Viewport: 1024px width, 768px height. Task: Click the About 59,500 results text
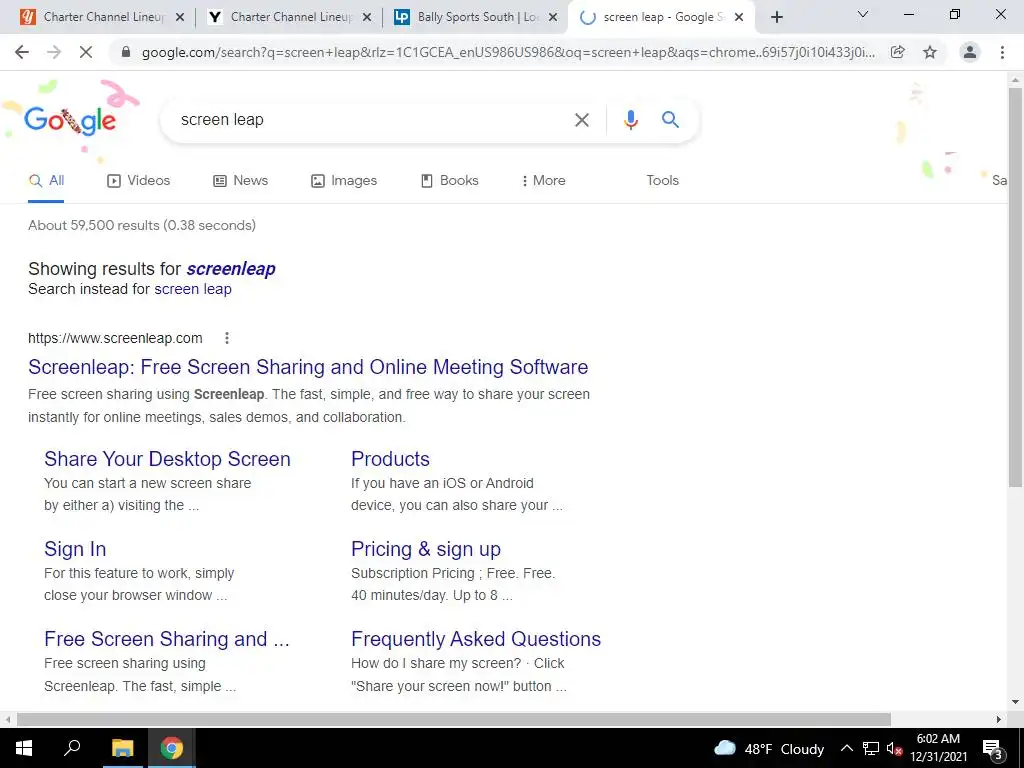pos(142,225)
